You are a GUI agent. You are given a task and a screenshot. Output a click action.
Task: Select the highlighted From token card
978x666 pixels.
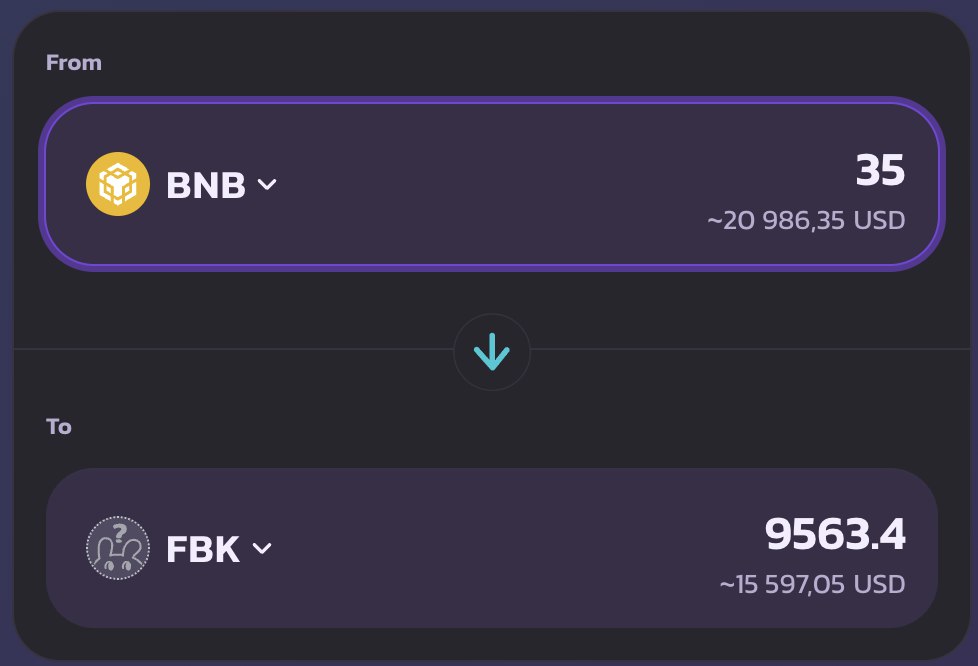pyautogui.click(x=492, y=184)
